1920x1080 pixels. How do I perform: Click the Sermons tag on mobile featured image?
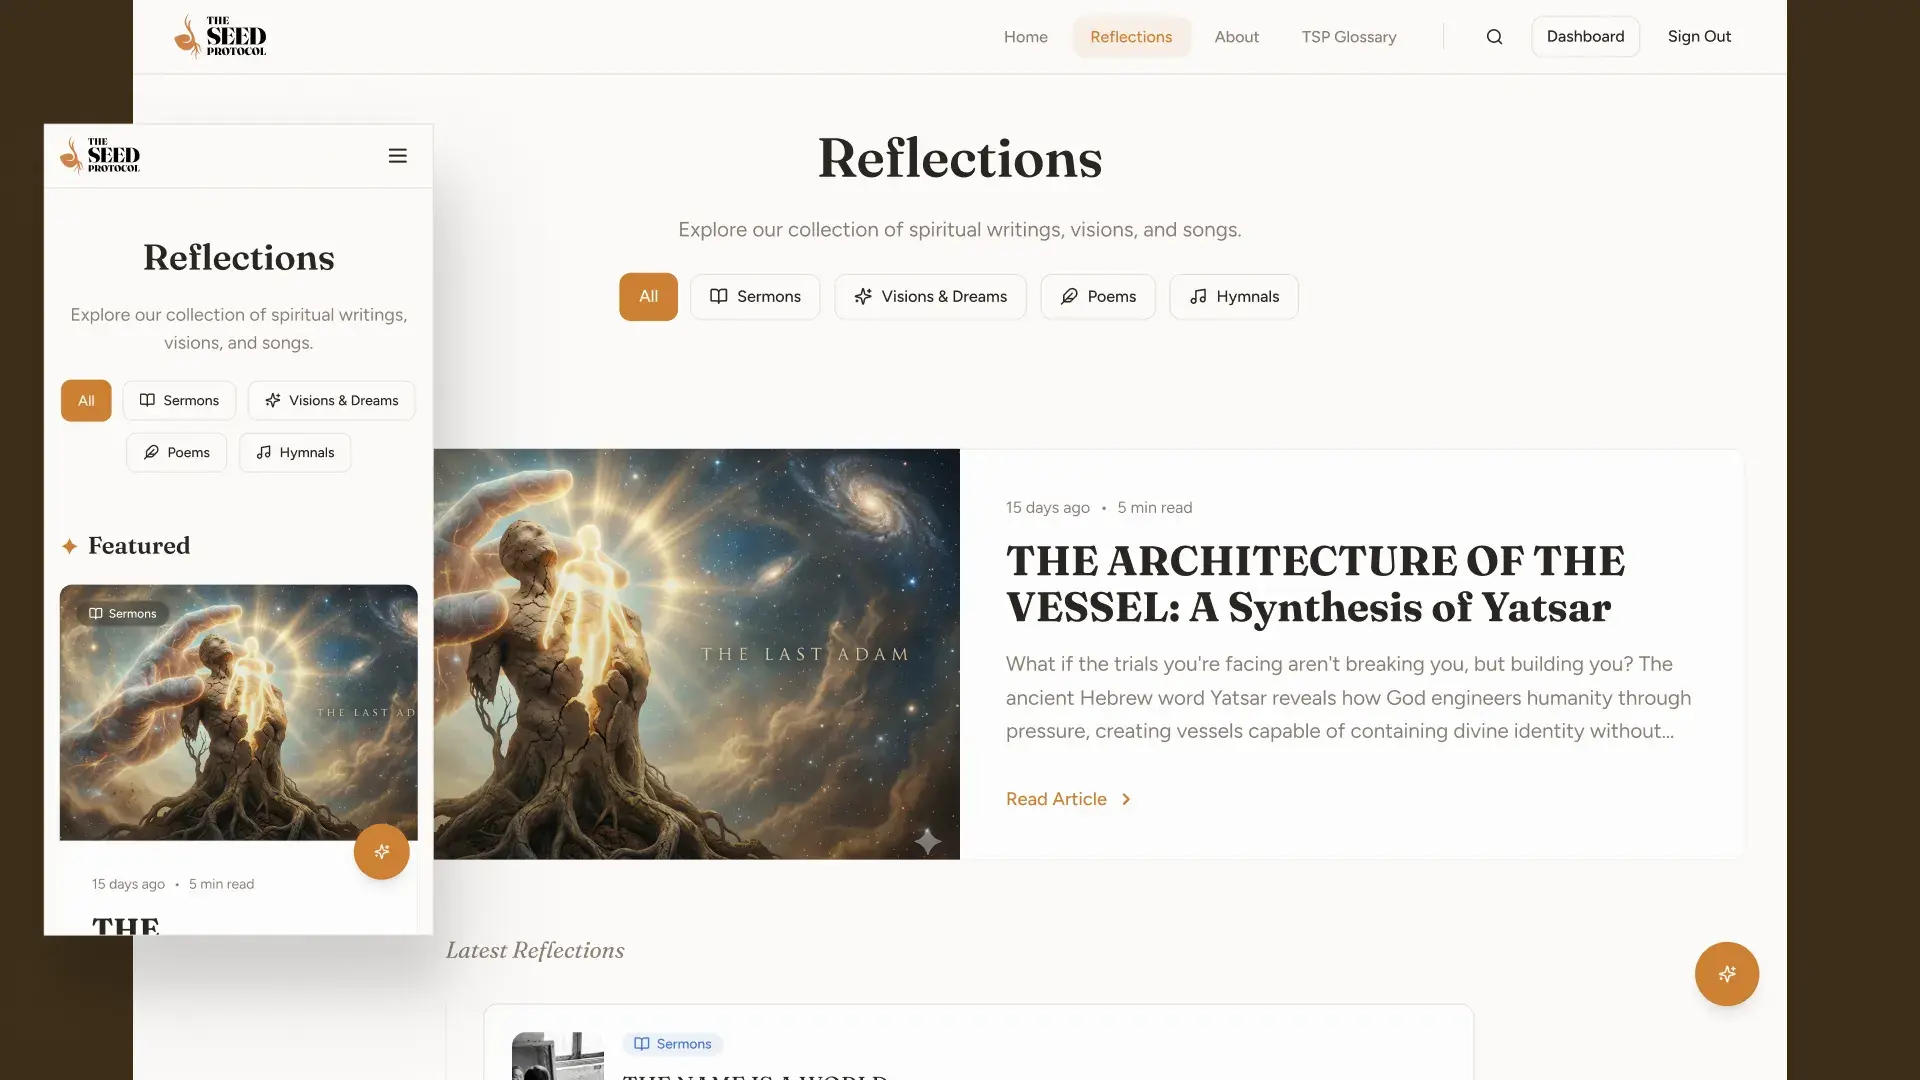coord(123,613)
